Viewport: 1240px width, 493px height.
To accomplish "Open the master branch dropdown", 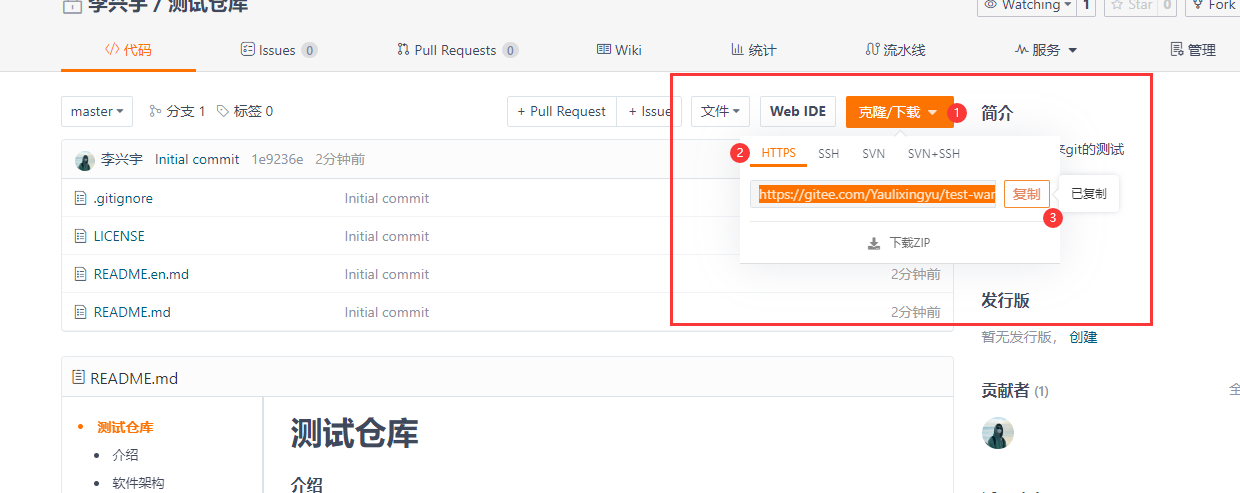I will point(97,112).
